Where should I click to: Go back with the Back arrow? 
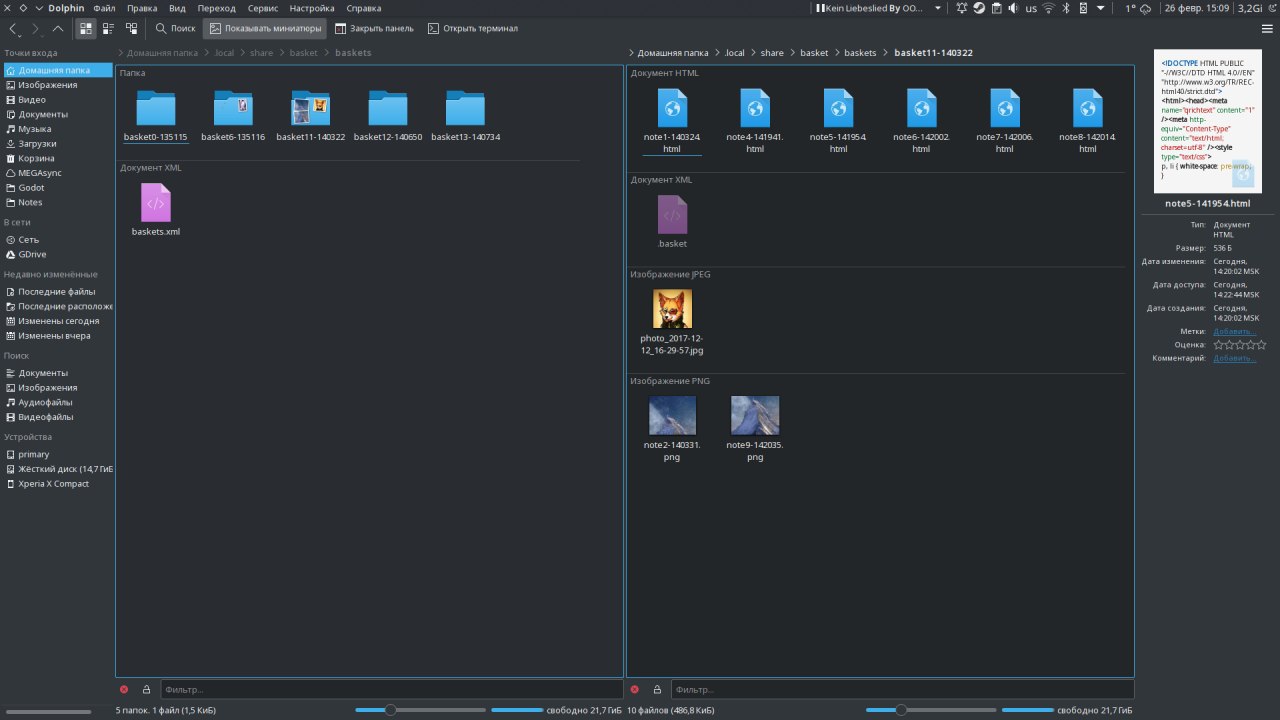[x=11, y=29]
